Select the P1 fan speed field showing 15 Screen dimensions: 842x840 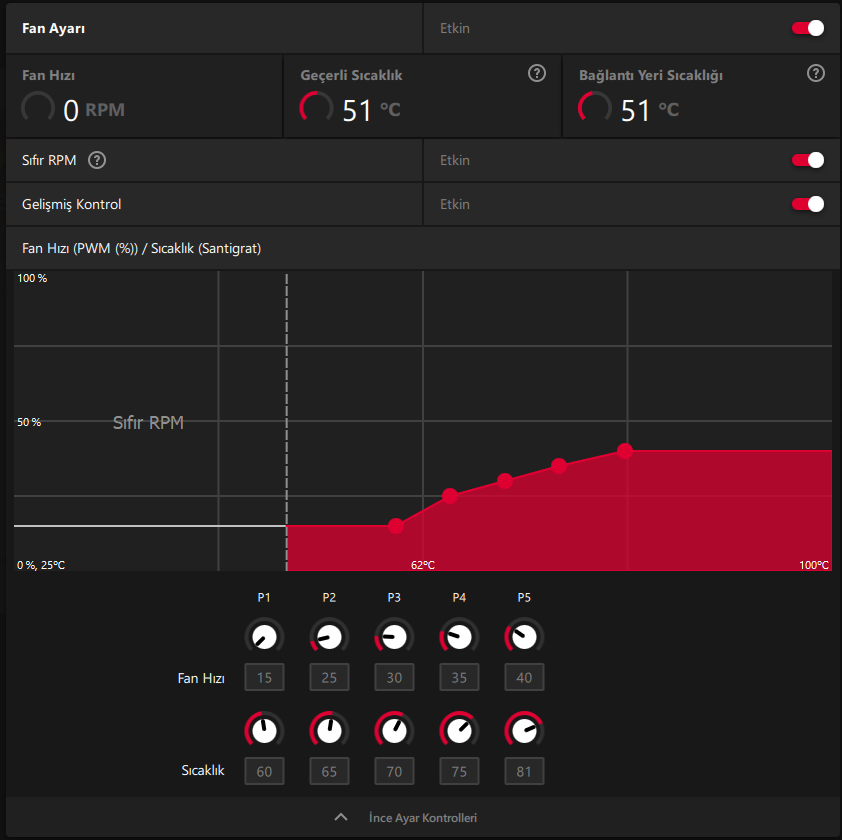(264, 677)
